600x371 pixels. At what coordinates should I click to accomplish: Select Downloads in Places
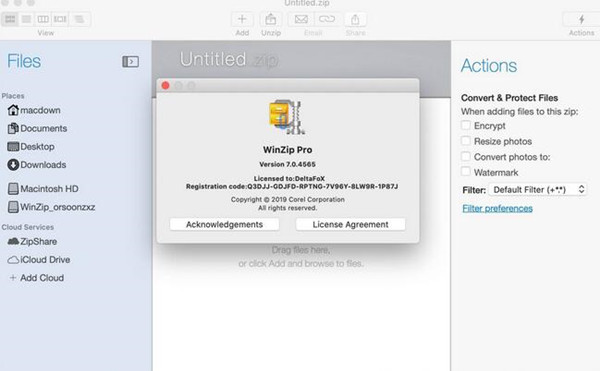click(37, 165)
